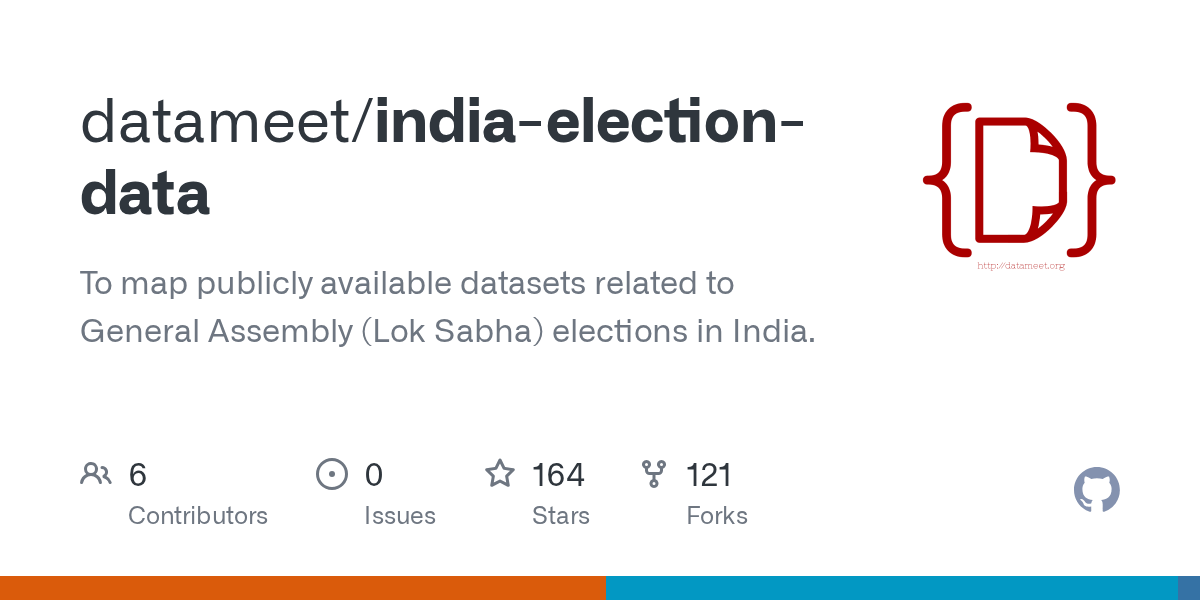1200x600 pixels.
Task: Click the orange language bar segment
Action: 303,588
